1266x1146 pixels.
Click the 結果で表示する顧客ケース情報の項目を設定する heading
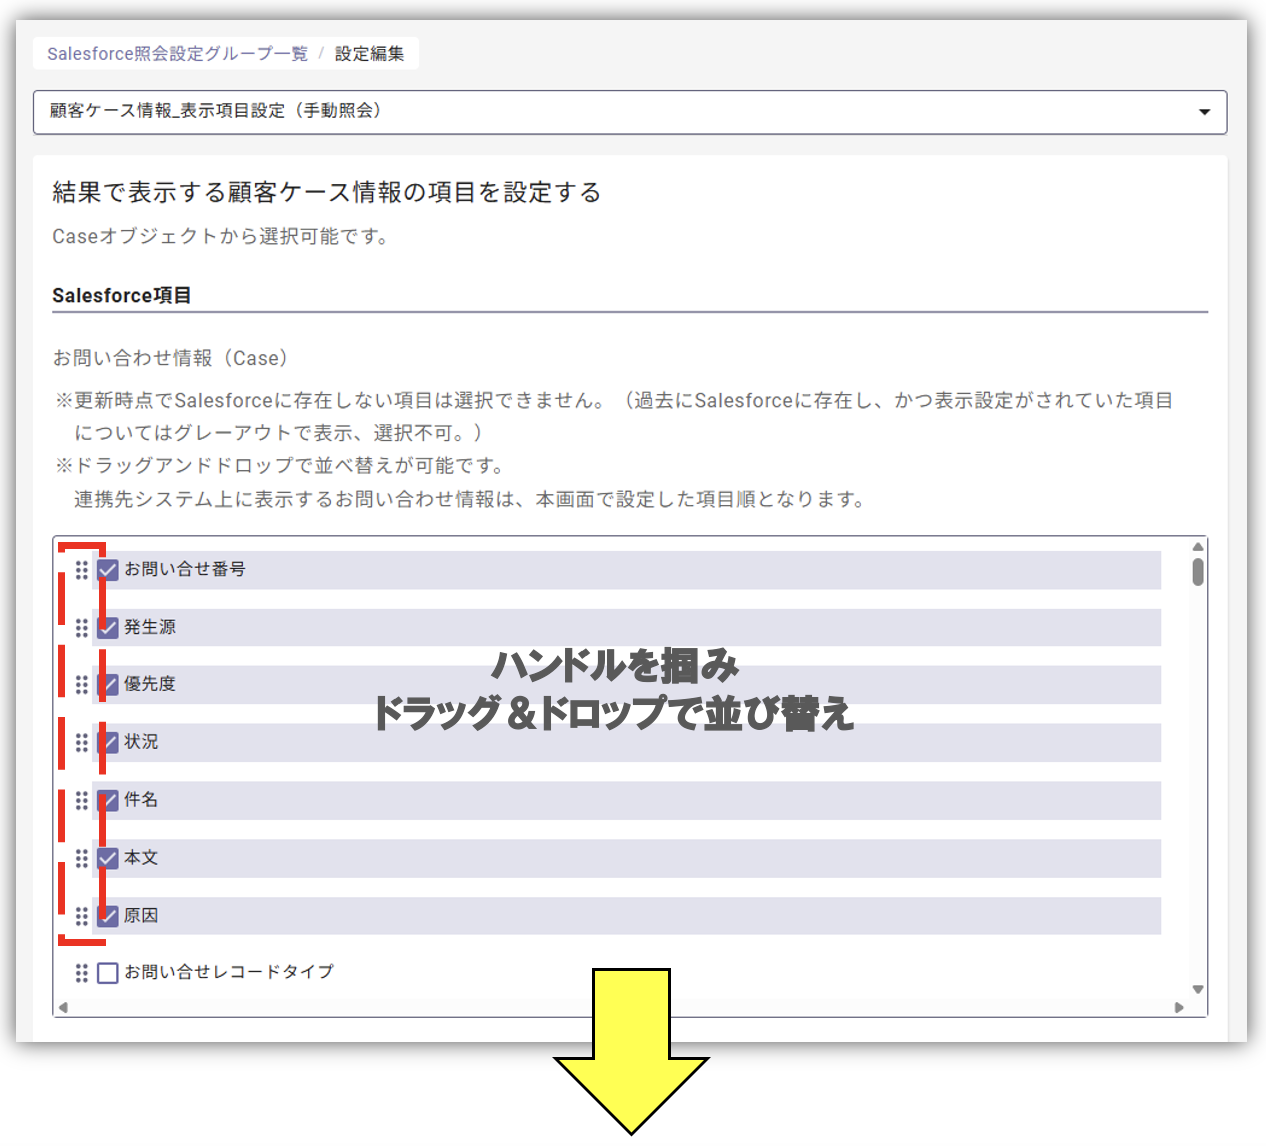point(327,192)
